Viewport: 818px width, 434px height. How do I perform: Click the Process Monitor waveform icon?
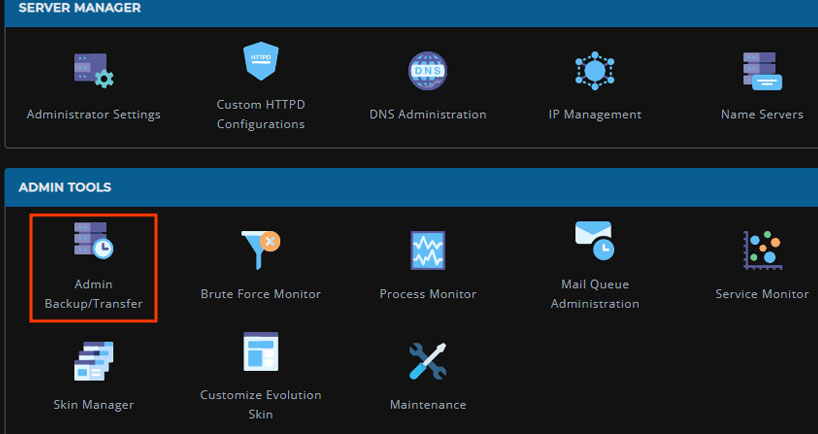pos(428,250)
